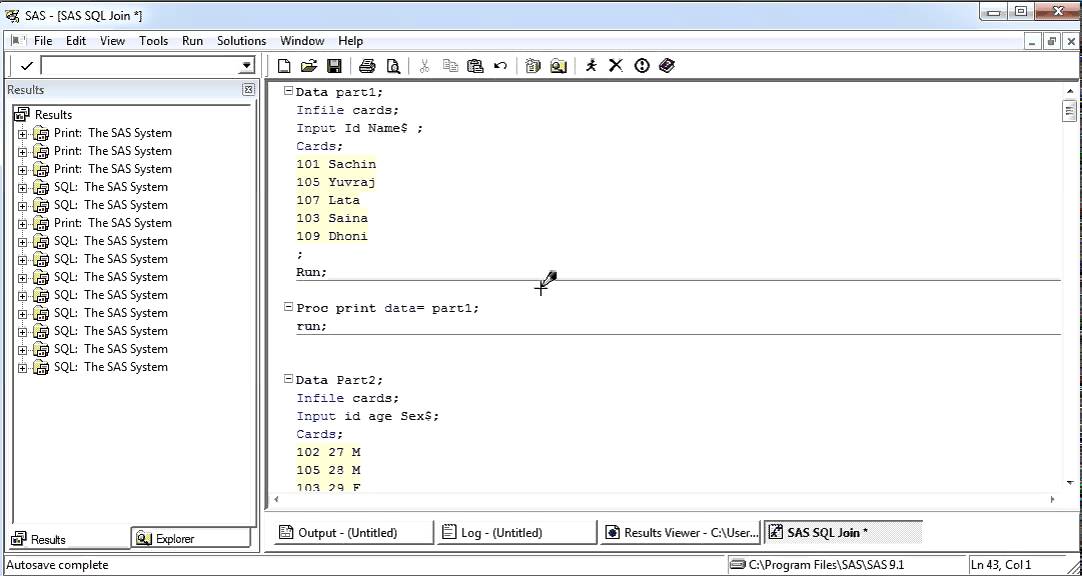Viewport: 1082px width, 576px height.
Task: Click the command box checkmark icon
Action: pyautogui.click(x=26, y=66)
